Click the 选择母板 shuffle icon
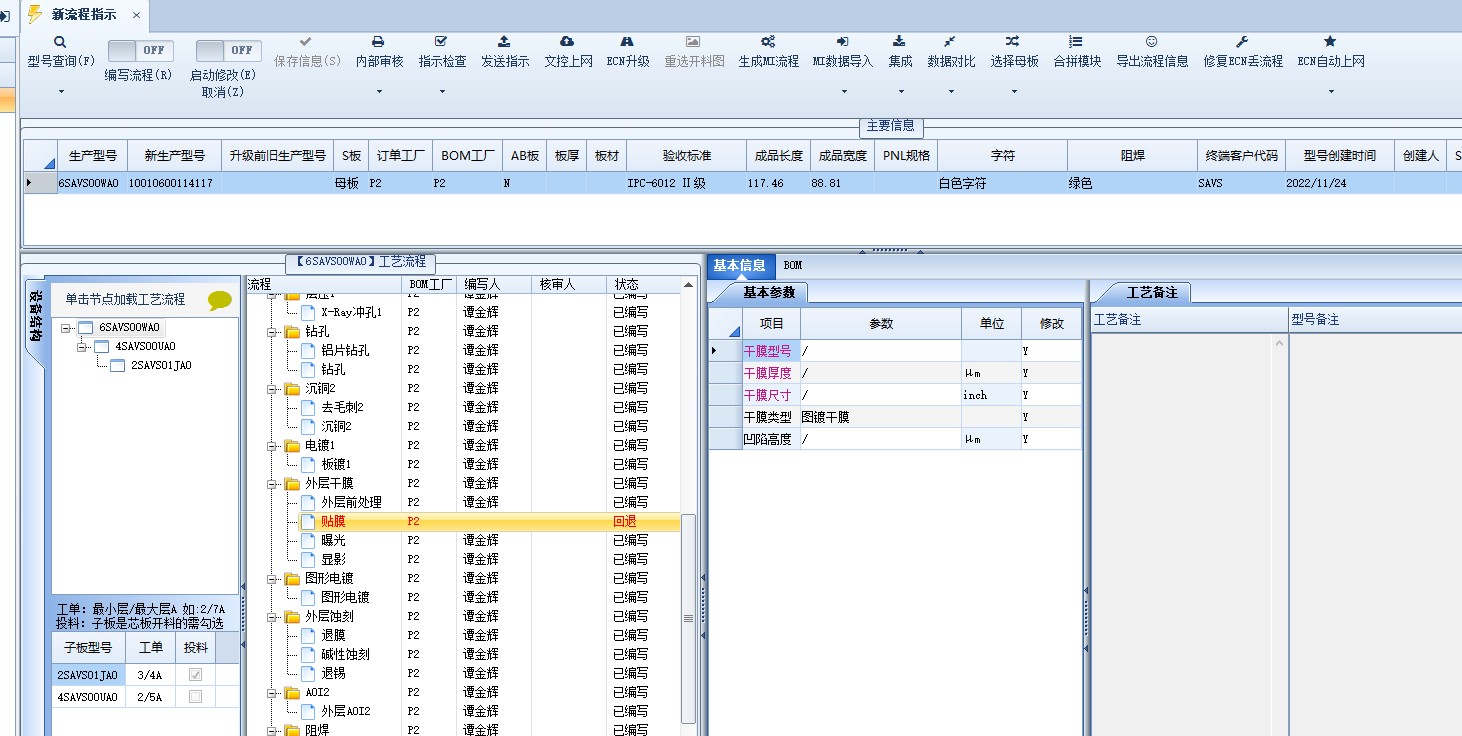 (1013, 42)
